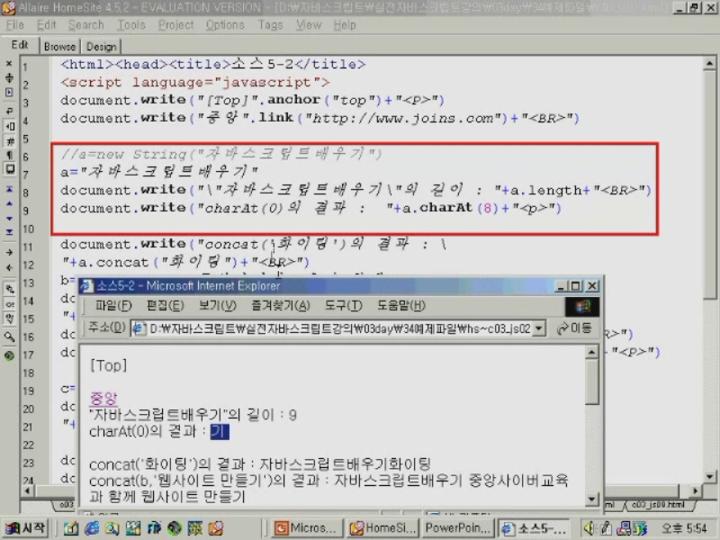This screenshot has height=540, width=720.
Task: Click the 시작 Start button
Action: coord(26,528)
